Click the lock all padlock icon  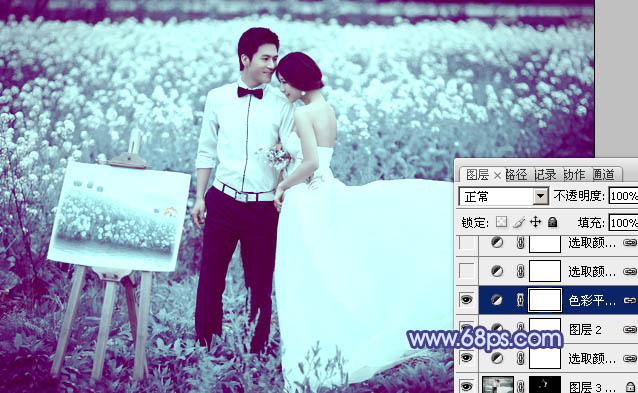pyautogui.click(x=552, y=222)
